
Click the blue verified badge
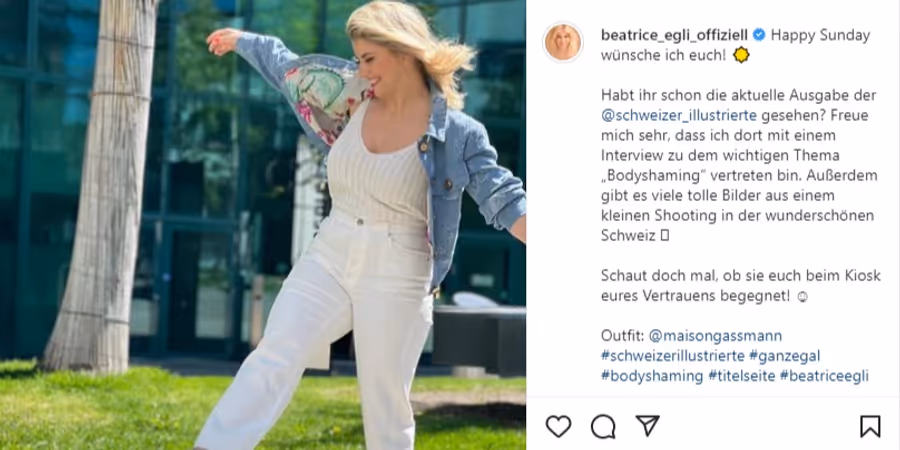pos(759,35)
